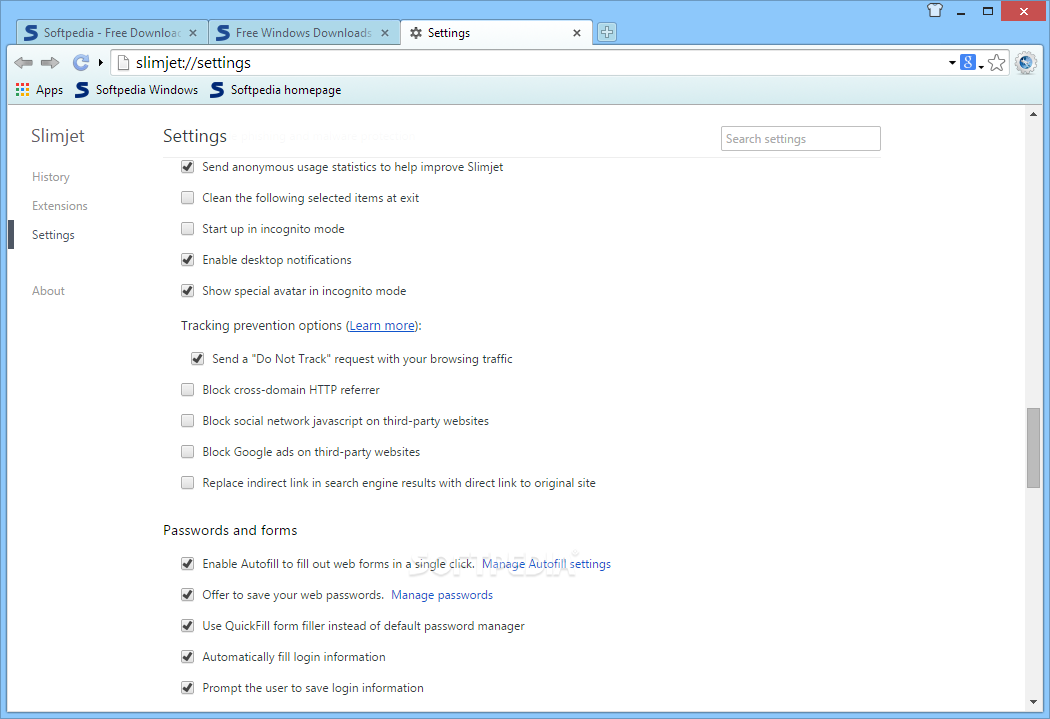Enable Start up in incognito mode
The image size is (1050, 719).
[188, 229]
